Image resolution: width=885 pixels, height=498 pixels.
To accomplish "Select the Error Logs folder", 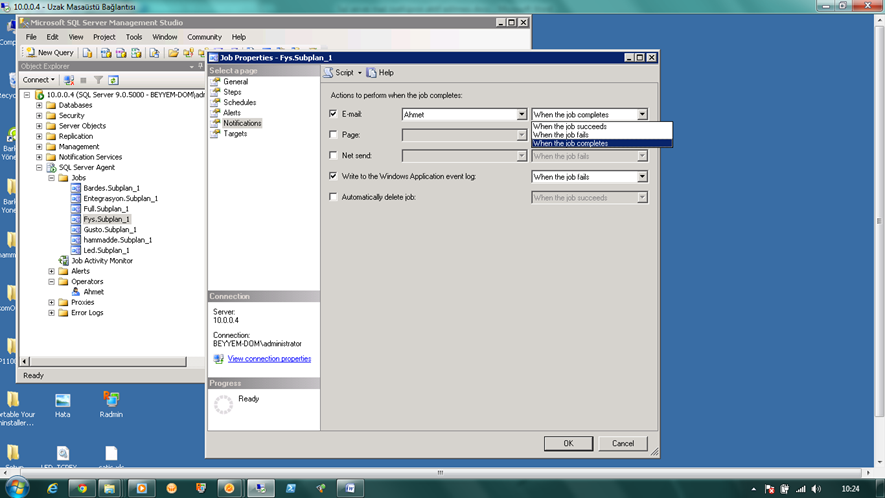I will point(87,313).
